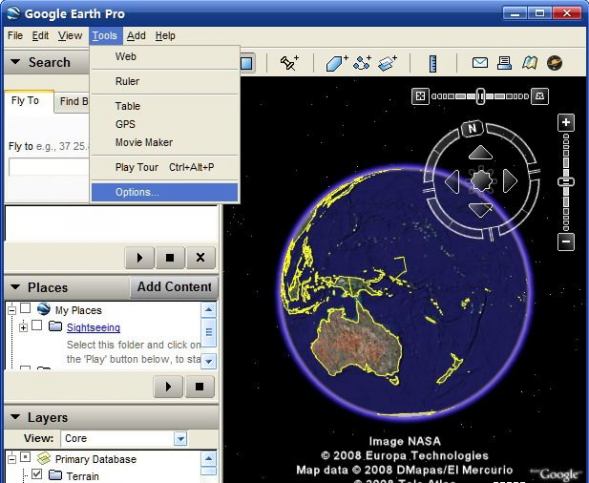Select Web from the Tools menu
This screenshot has height=483, width=589.
(x=165, y=57)
